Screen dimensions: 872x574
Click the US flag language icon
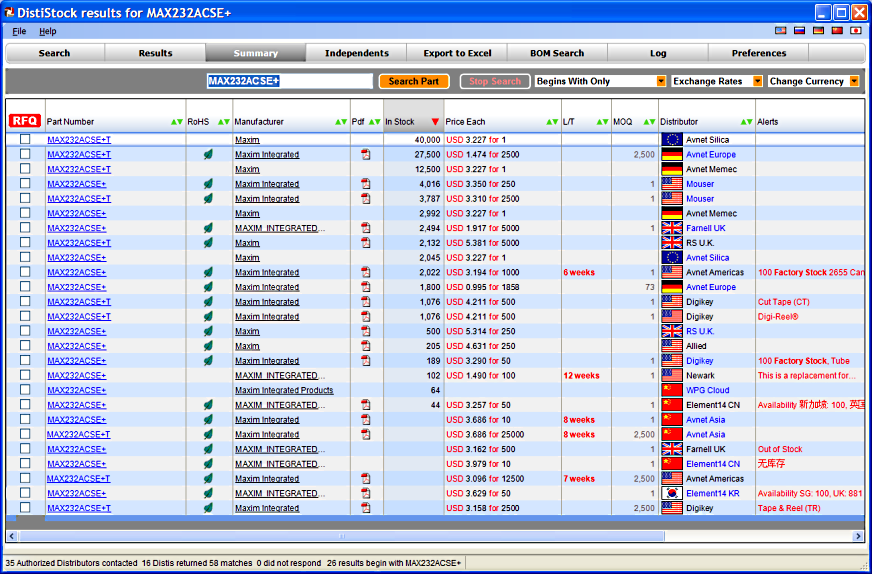click(781, 31)
